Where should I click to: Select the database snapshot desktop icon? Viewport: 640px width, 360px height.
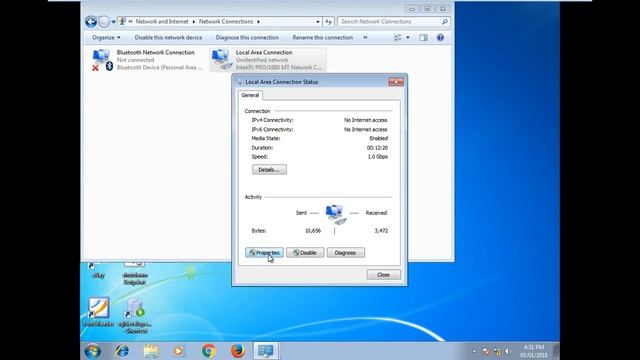click(134, 274)
